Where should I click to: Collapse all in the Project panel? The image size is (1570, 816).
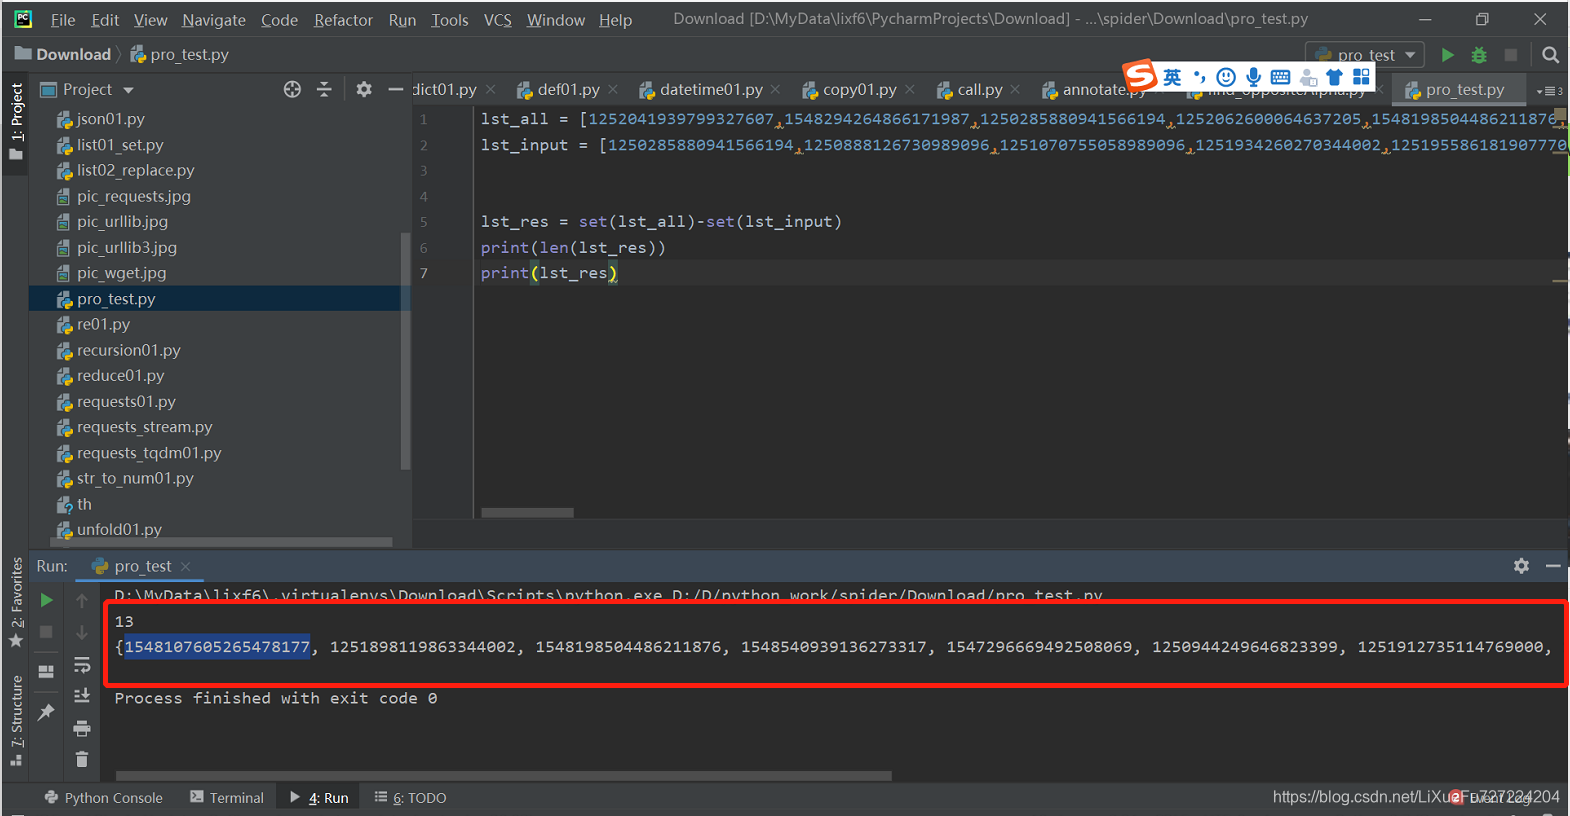(x=324, y=89)
